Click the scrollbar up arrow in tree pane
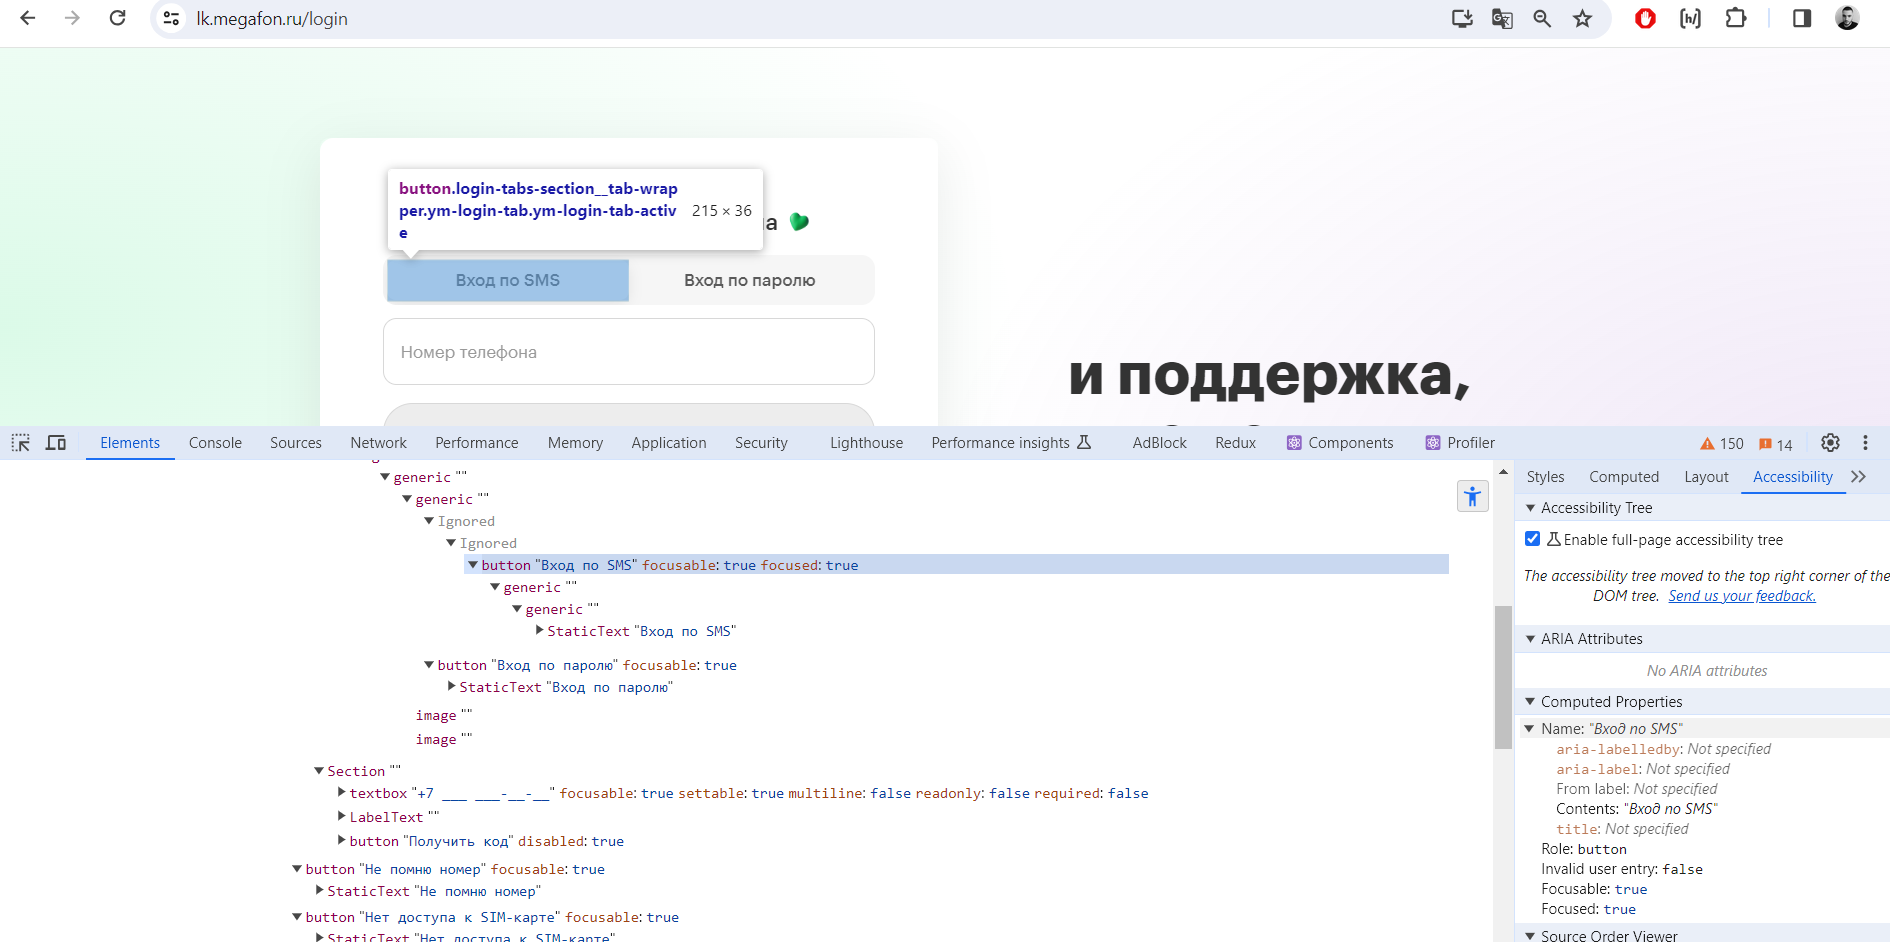Image resolution: width=1890 pixels, height=942 pixels. tap(1503, 471)
